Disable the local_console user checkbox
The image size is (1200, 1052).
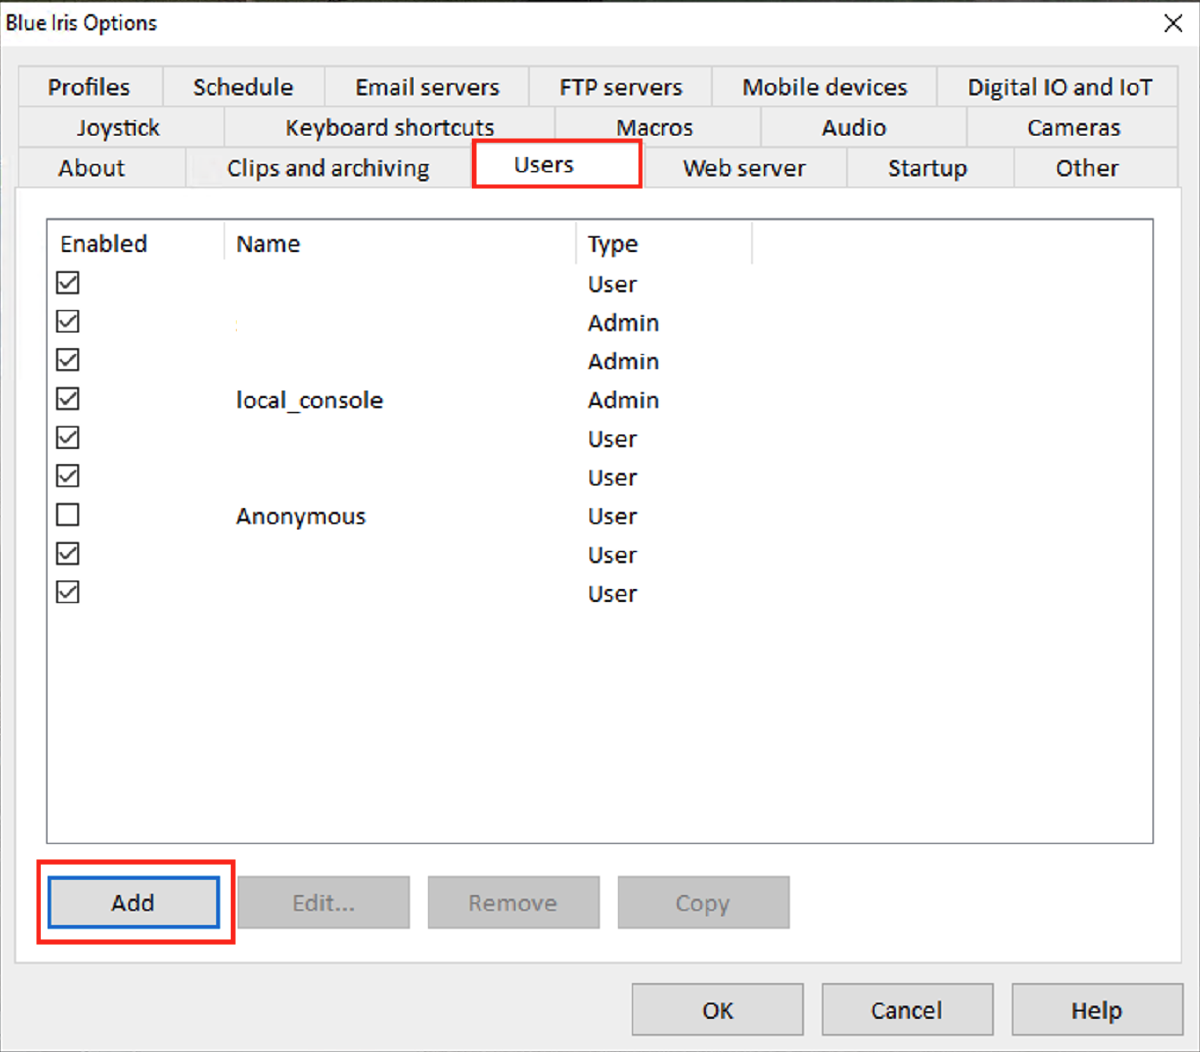click(x=68, y=399)
